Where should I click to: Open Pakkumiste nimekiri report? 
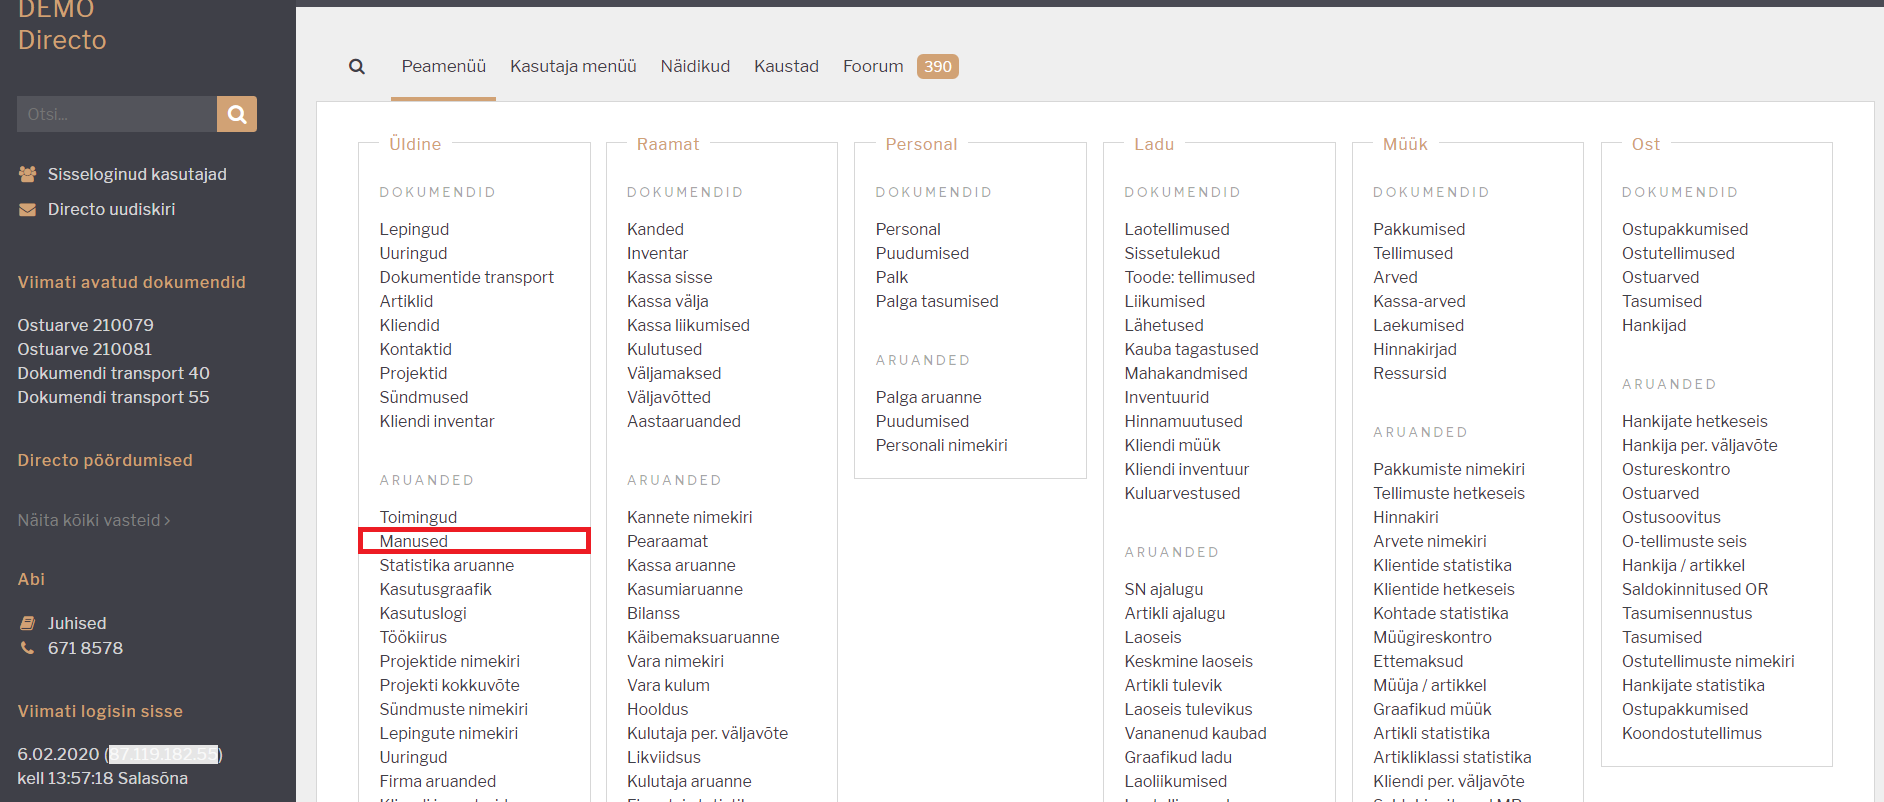click(1449, 469)
